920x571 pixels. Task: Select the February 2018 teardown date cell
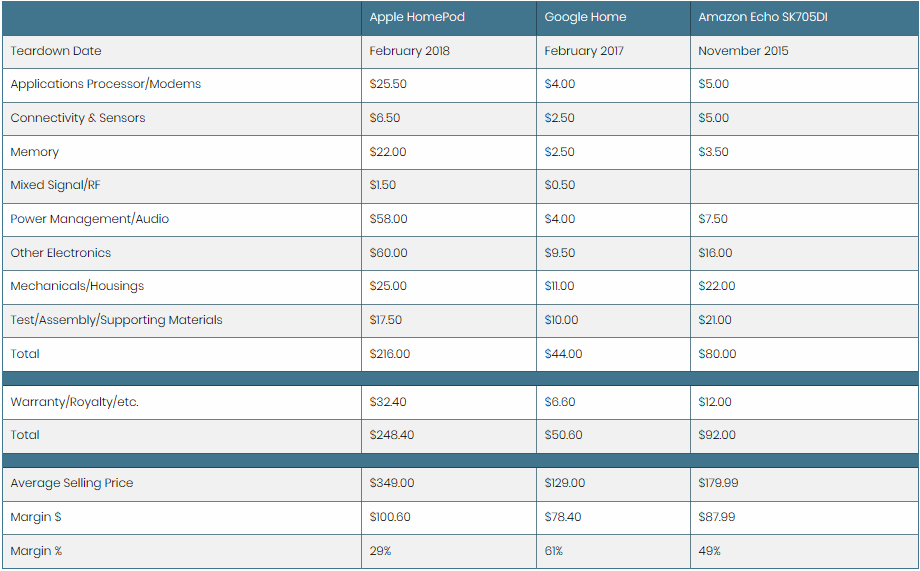point(410,51)
